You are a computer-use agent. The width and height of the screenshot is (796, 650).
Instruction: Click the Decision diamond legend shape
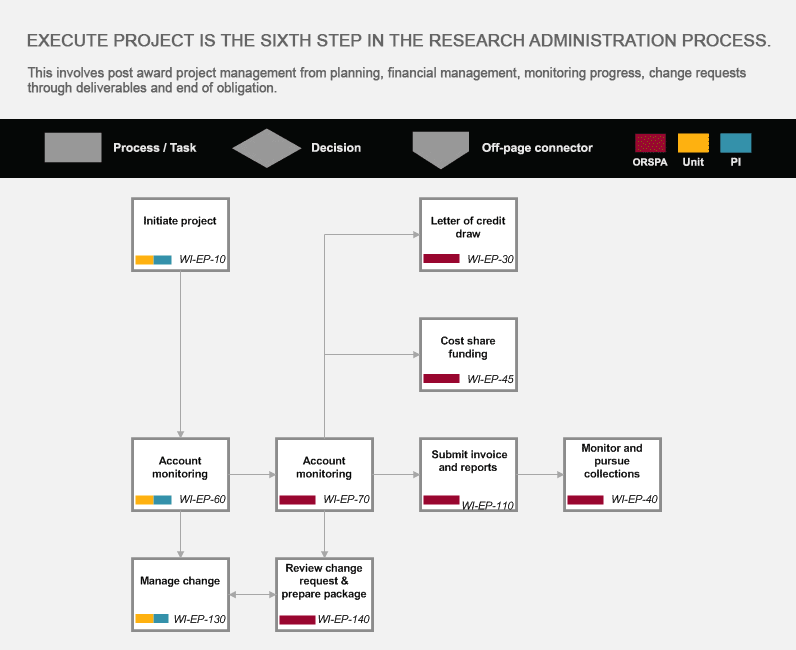pos(267,148)
